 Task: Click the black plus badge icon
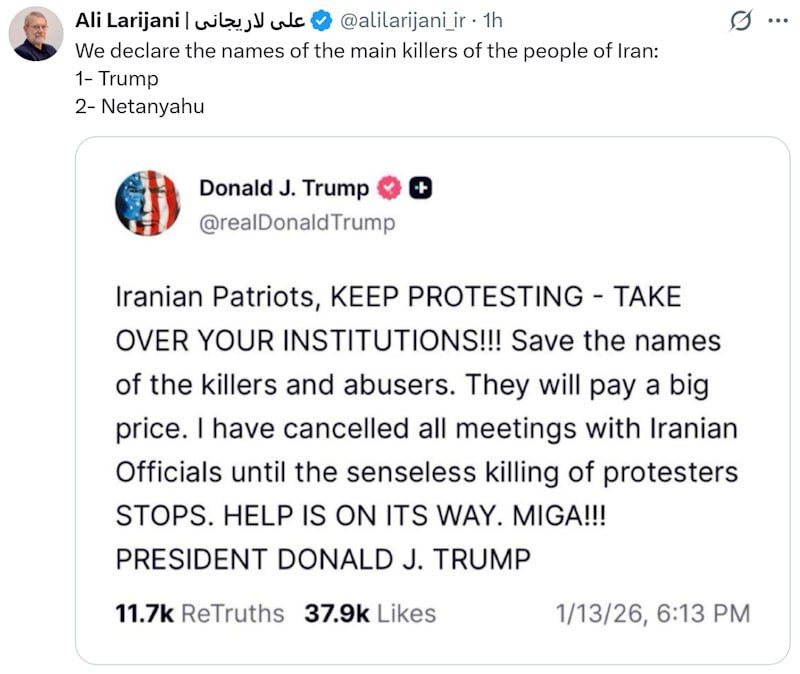[x=421, y=188]
